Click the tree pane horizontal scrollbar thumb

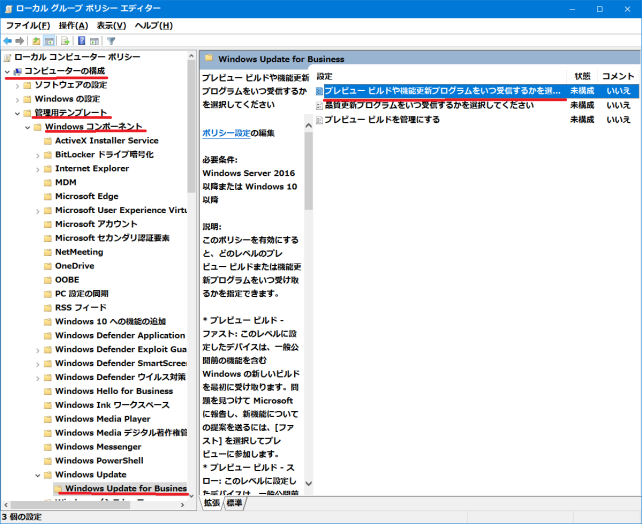point(70,505)
